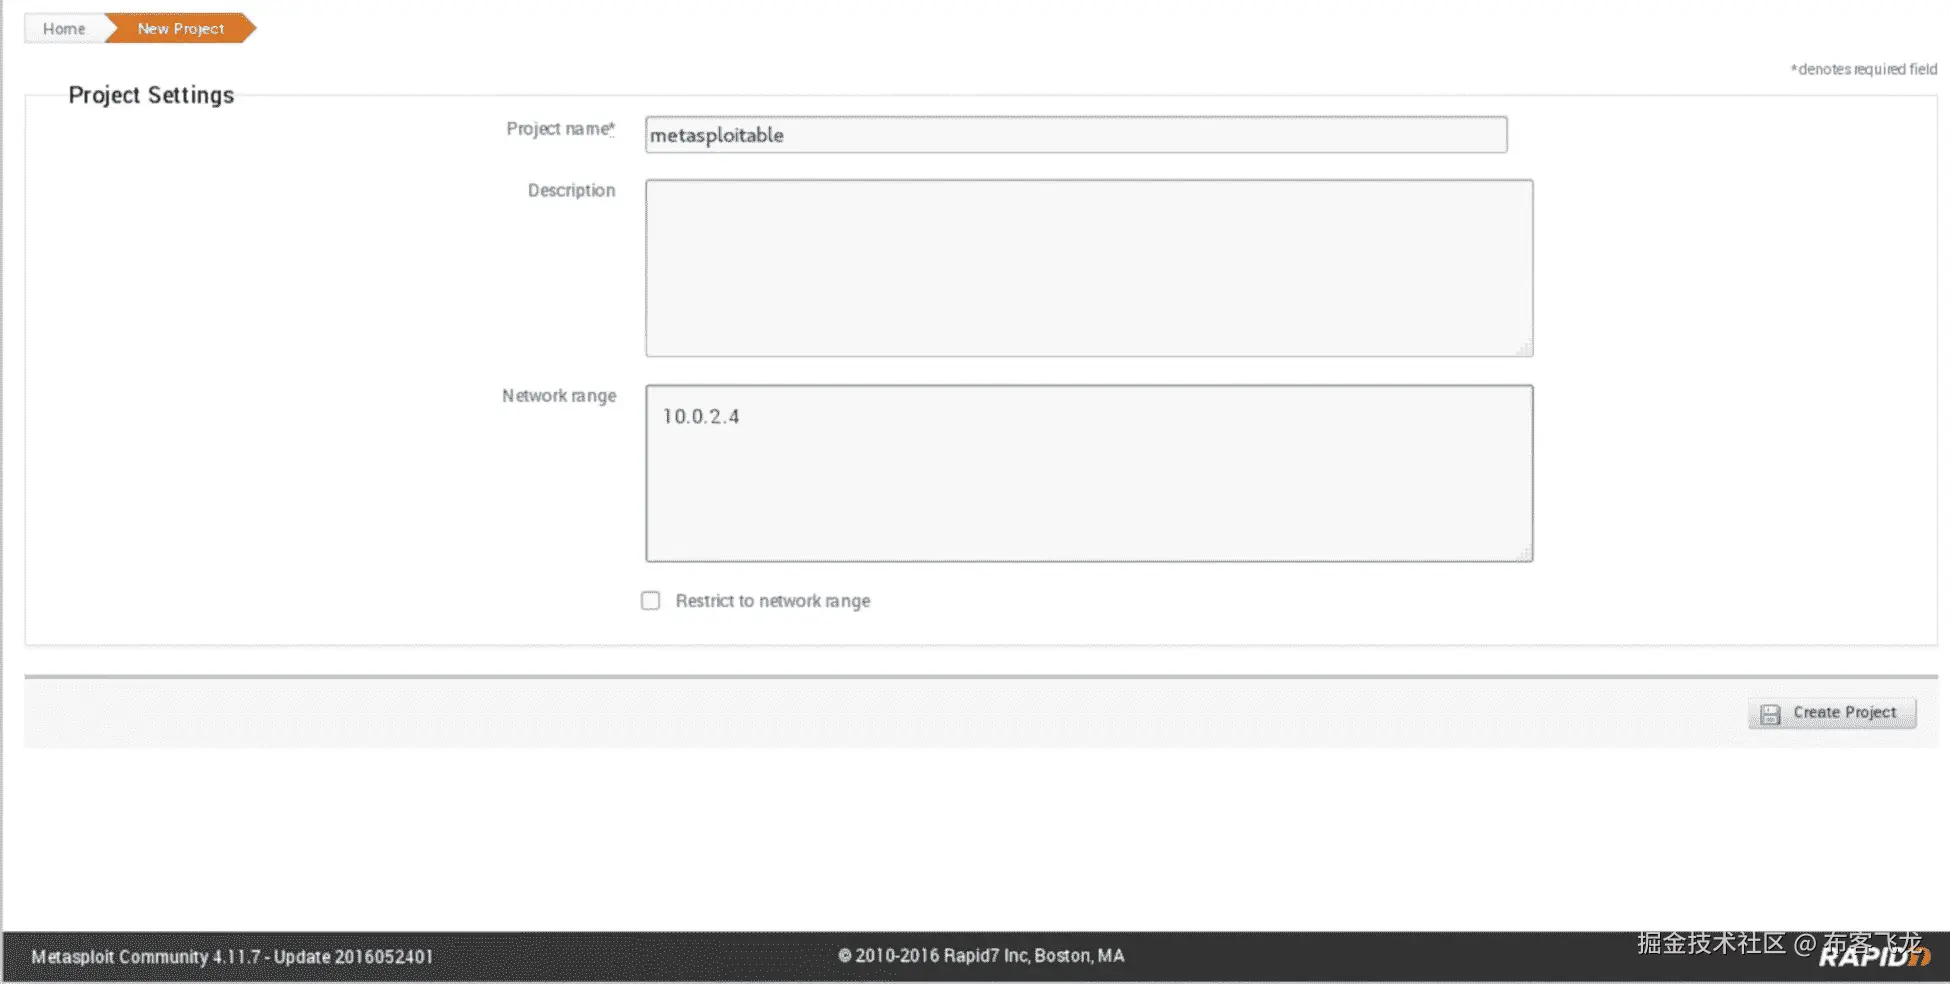Click the 'Description' label
Viewport: 1950px width, 984px height.
click(572, 190)
